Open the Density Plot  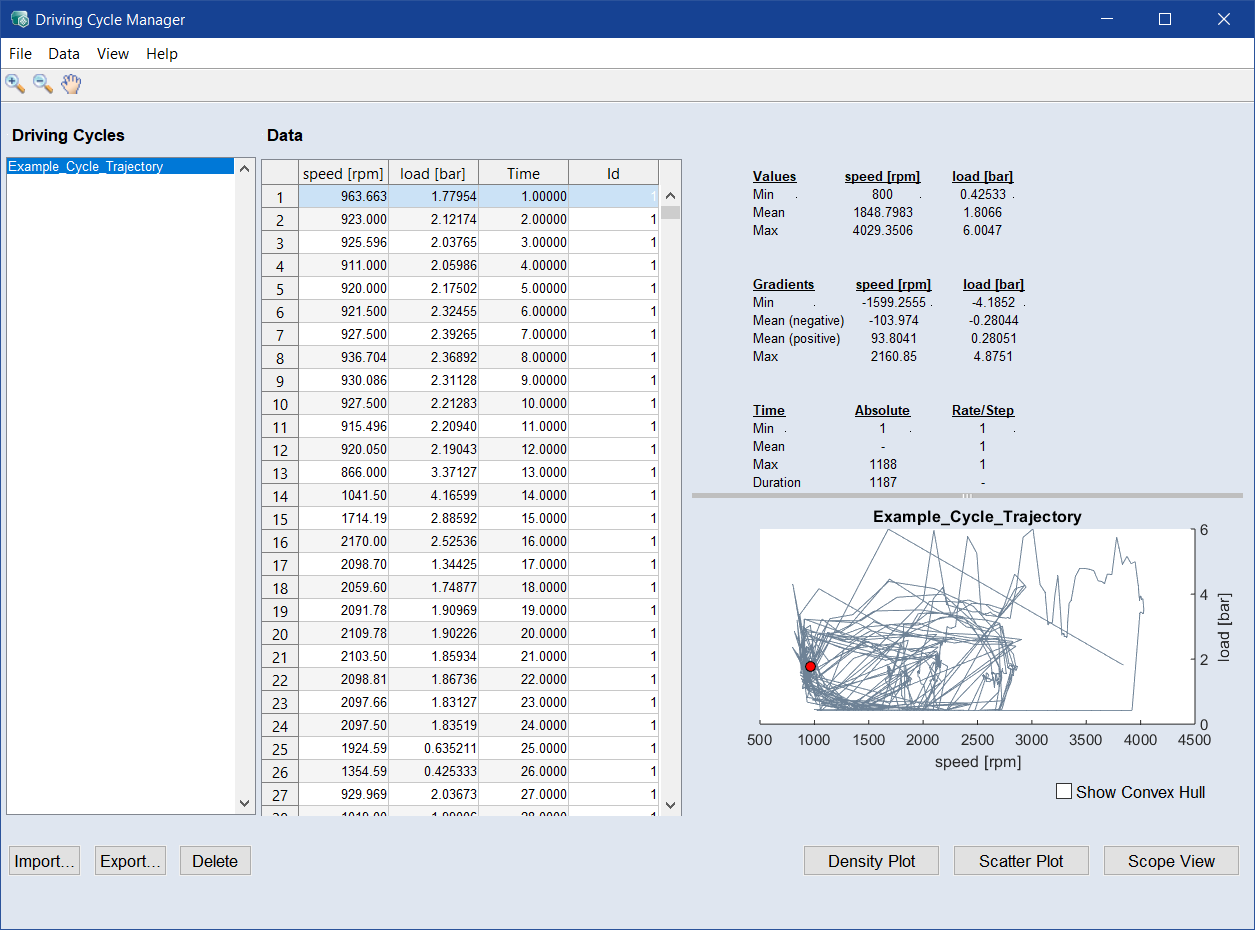[871, 861]
